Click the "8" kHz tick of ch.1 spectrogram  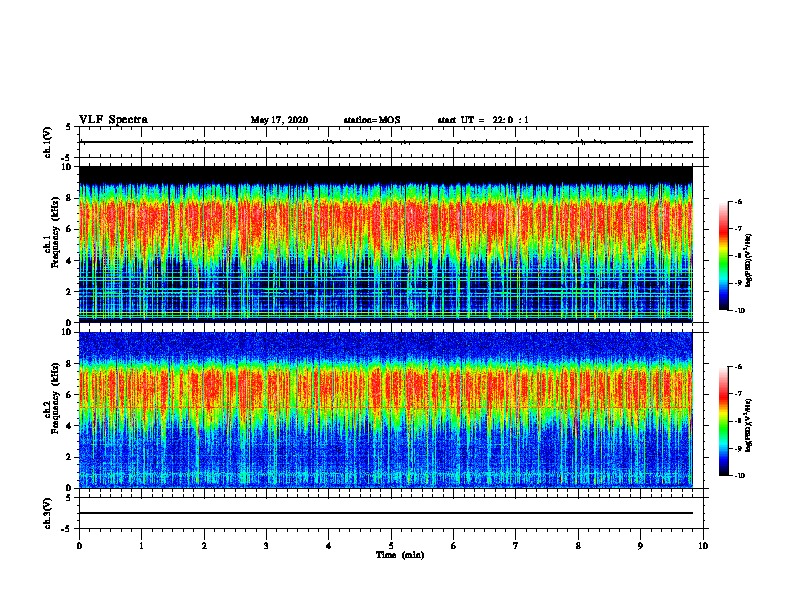70,198
